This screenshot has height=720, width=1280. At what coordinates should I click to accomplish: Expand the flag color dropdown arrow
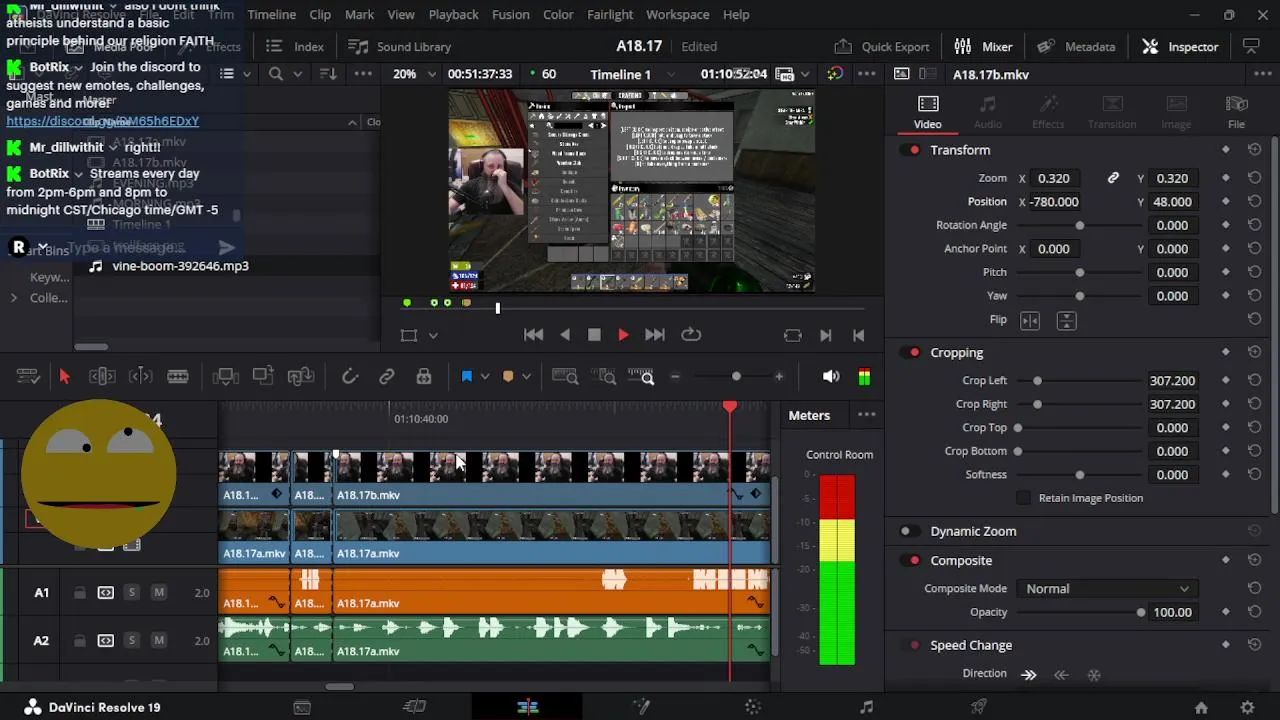pos(485,377)
